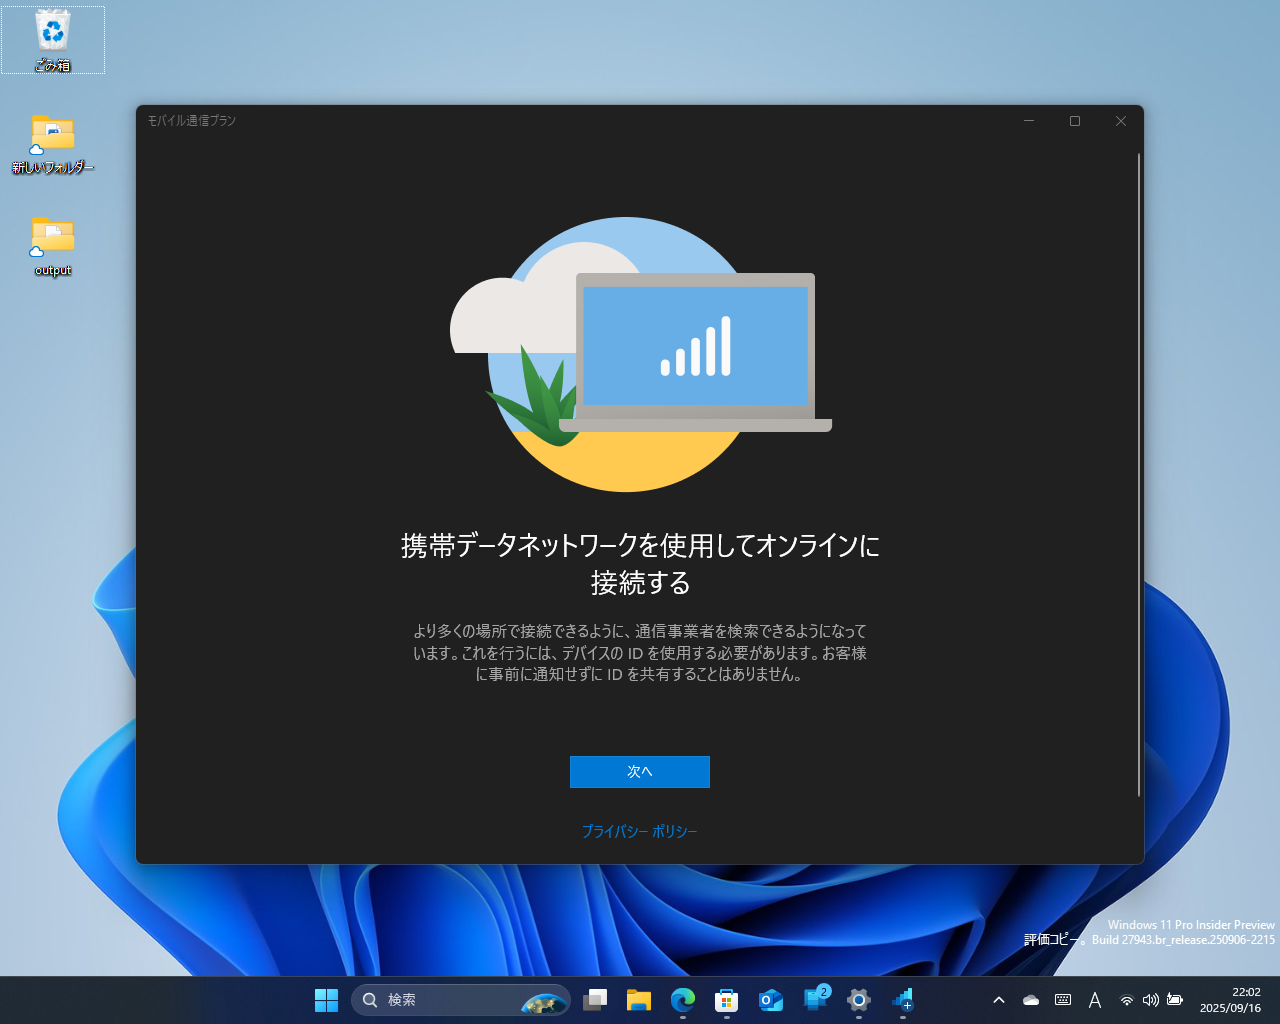1280x1024 pixels.
Task: Click the OneDrive cloud icon in system tray
Action: click(1030, 1000)
